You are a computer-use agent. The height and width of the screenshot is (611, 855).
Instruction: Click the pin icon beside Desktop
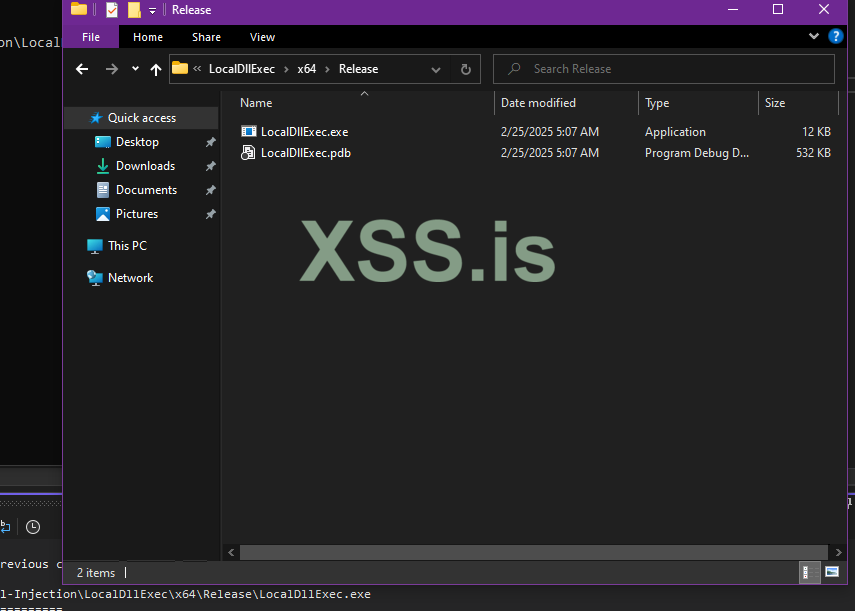tap(210, 142)
